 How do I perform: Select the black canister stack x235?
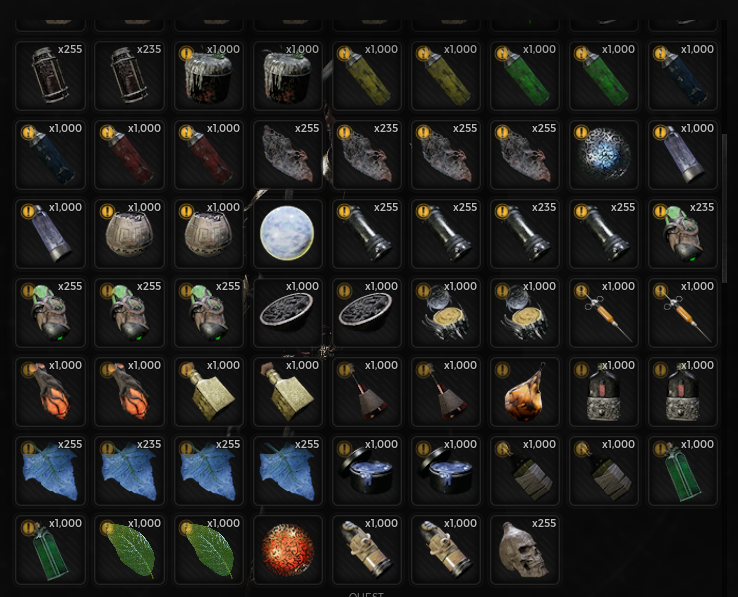point(524,234)
